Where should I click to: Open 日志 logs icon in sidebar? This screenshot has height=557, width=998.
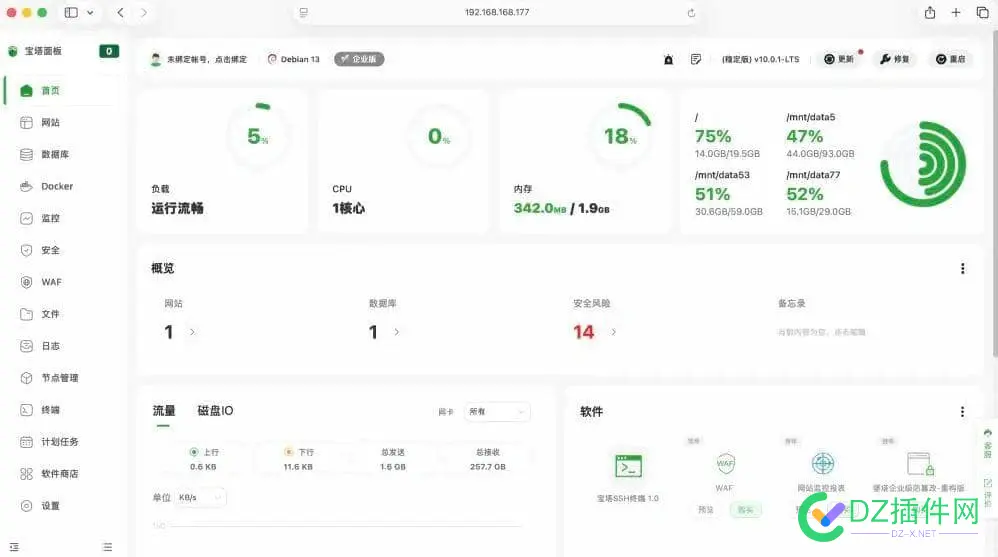tap(26, 346)
